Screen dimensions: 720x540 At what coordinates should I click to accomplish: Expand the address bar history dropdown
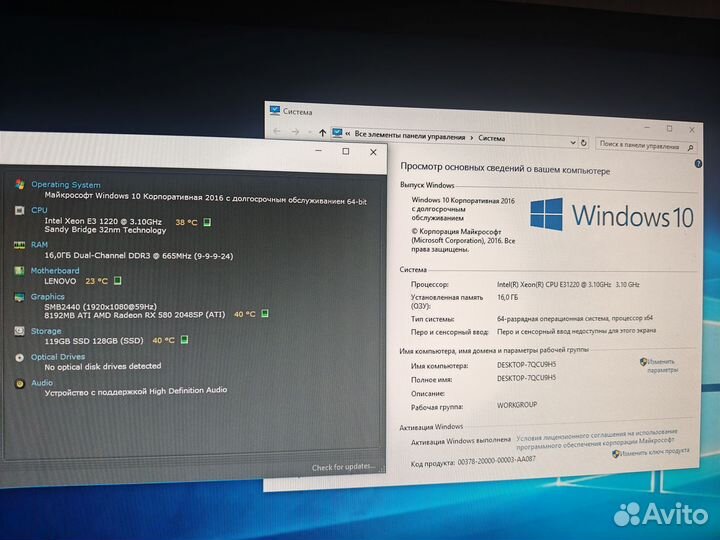[572, 140]
